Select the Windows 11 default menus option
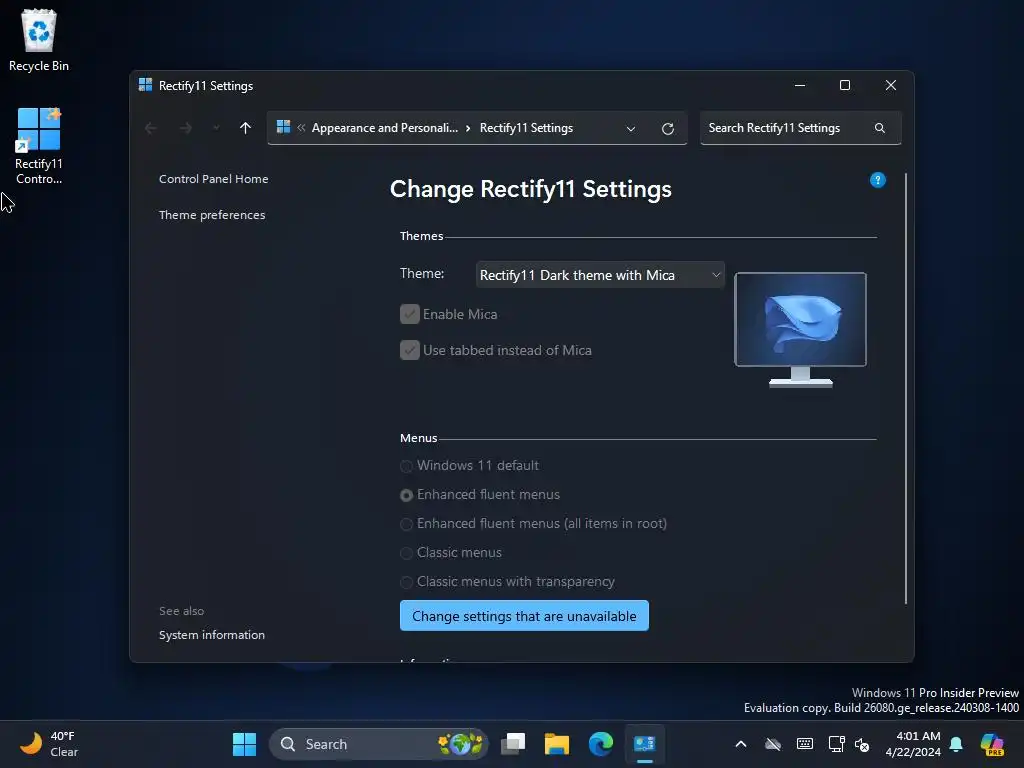1024x768 pixels. (406, 466)
